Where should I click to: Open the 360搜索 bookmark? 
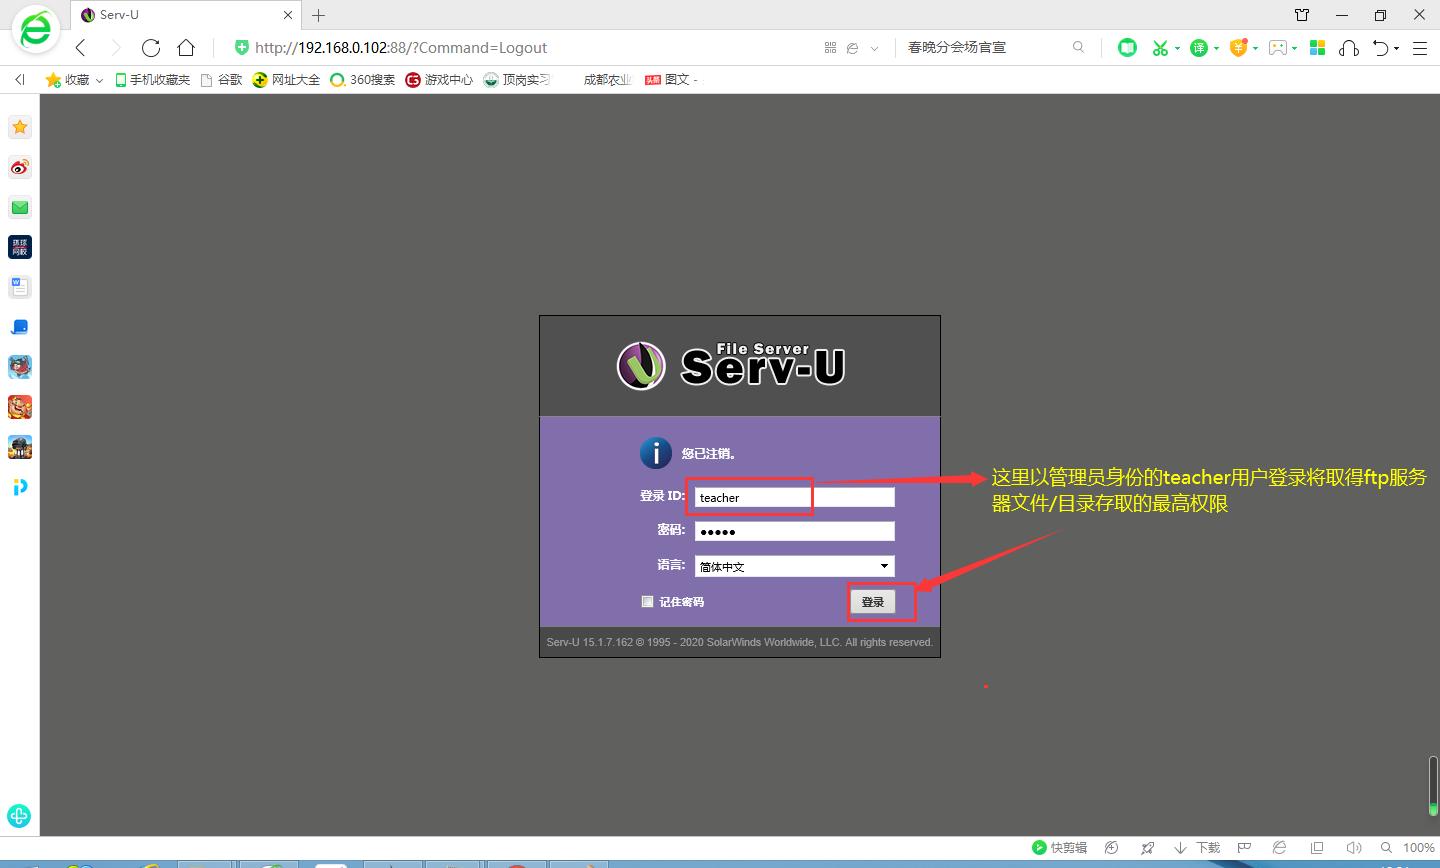[x=363, y=79]
